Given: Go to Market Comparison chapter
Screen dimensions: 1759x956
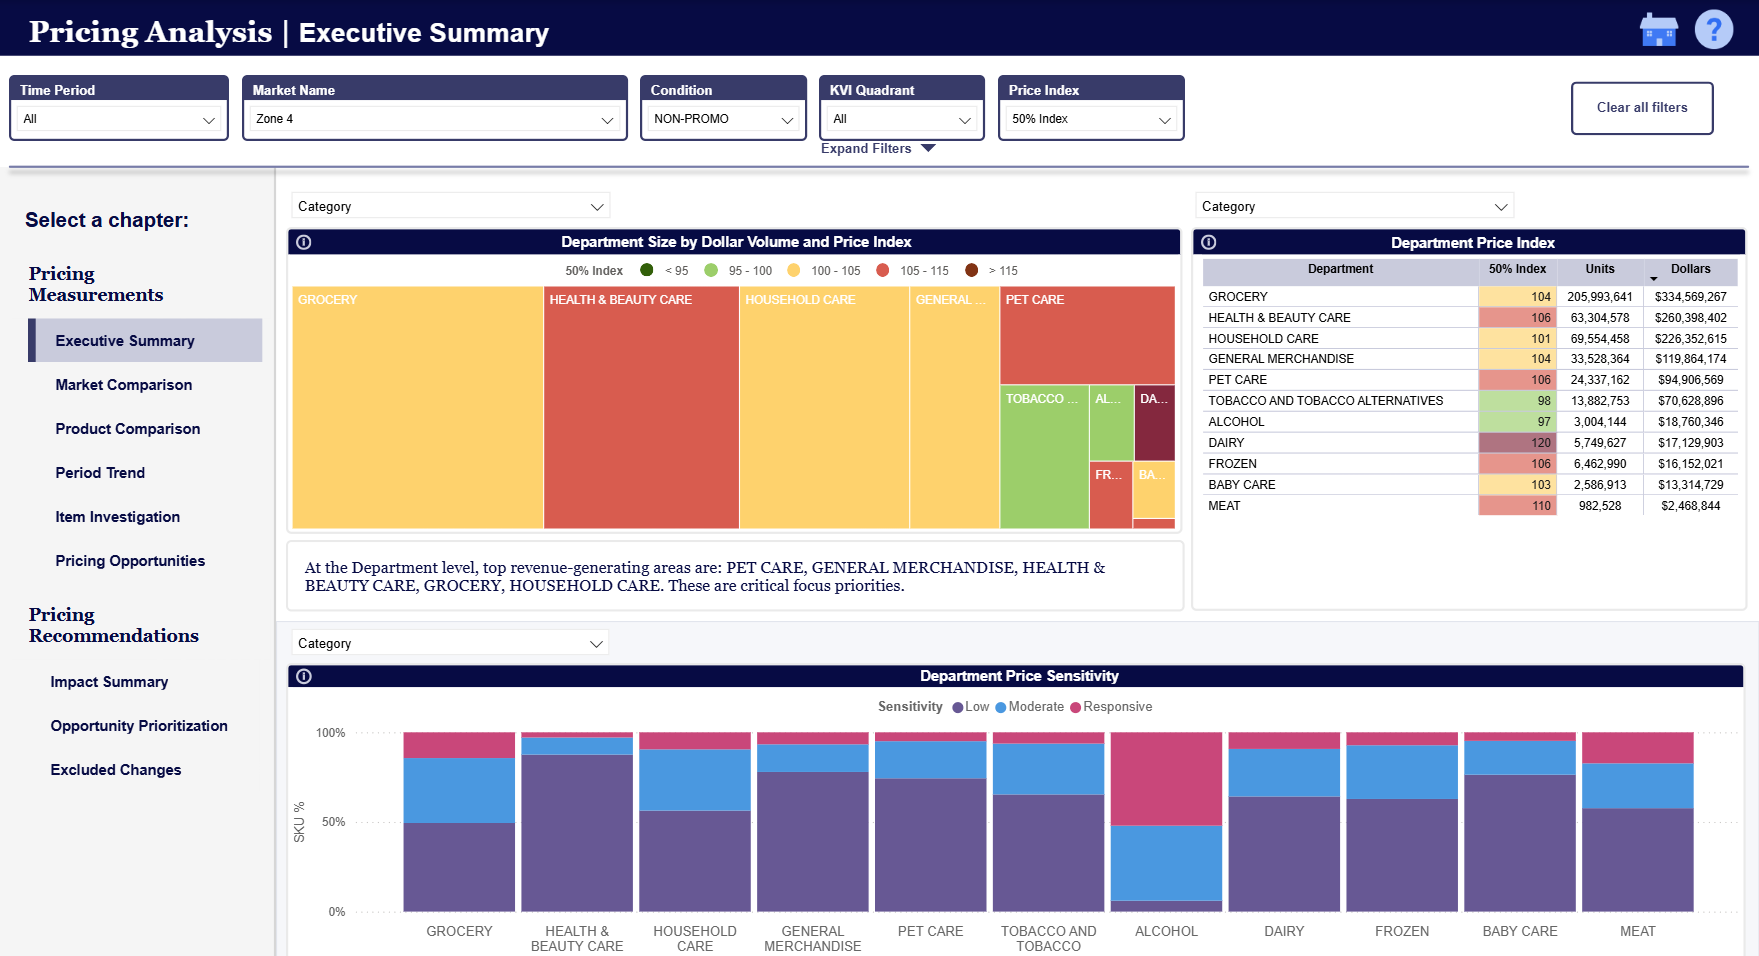Looking at the screenshot, I should [x=124, y=385].
